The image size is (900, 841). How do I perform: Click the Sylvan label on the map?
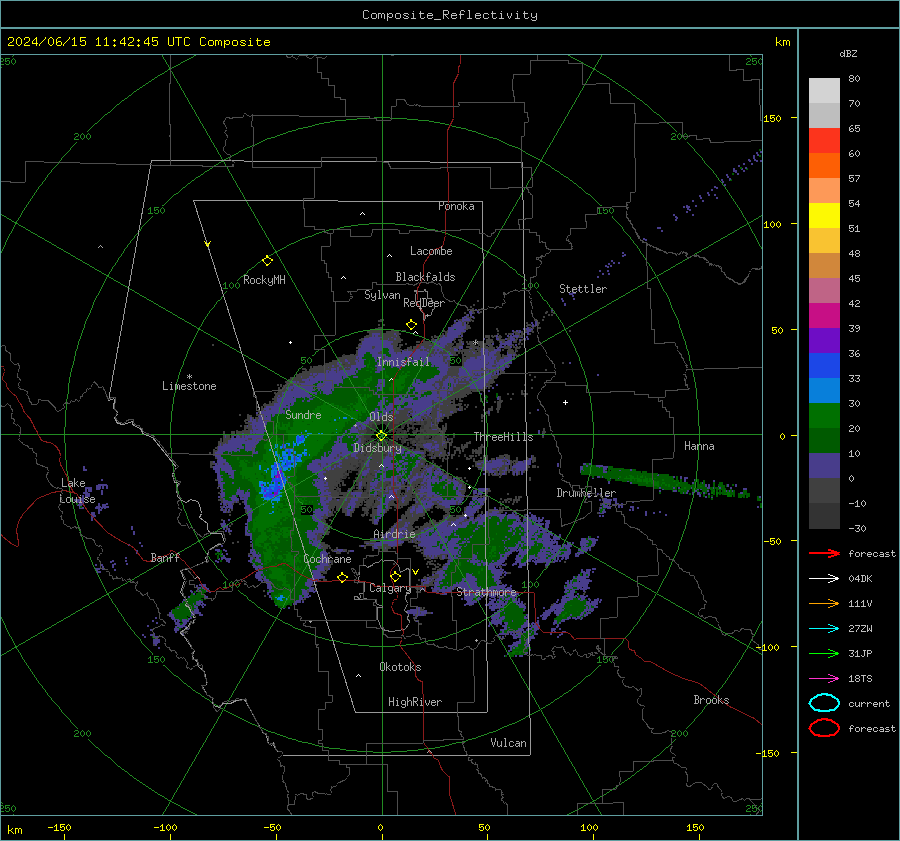[x=382, y=295]
